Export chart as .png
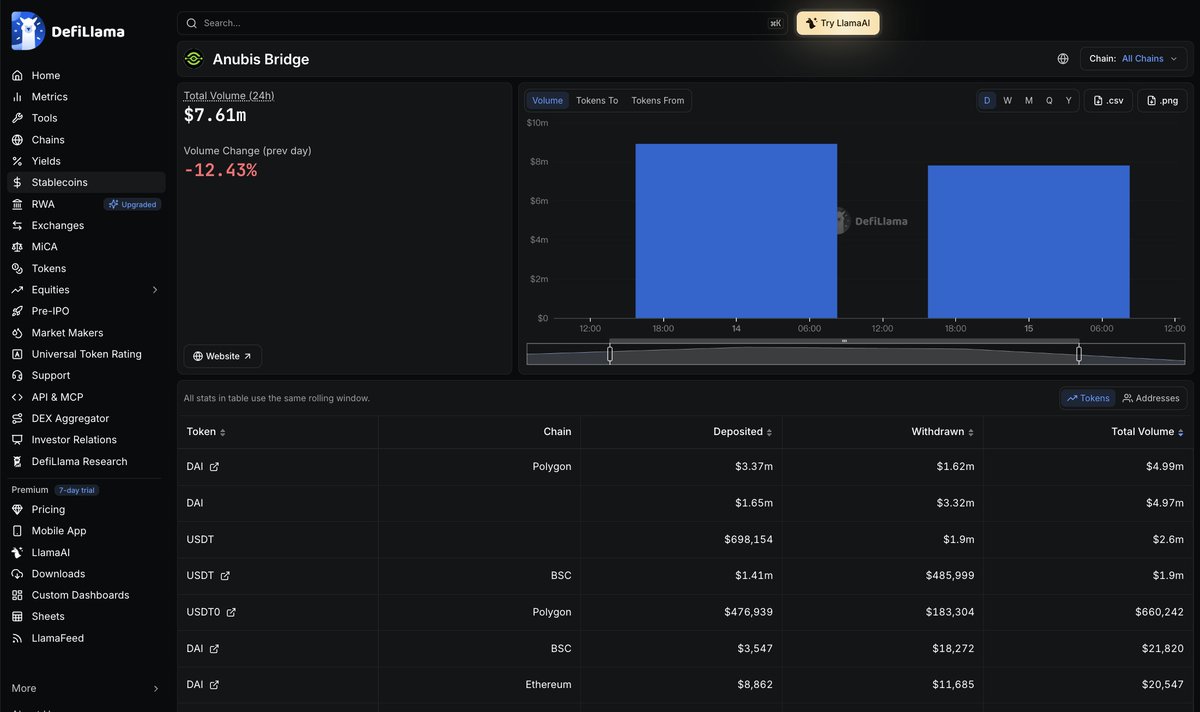Image resolution: width=1200 pixels, height=712 pixels. pos(1162,100)
